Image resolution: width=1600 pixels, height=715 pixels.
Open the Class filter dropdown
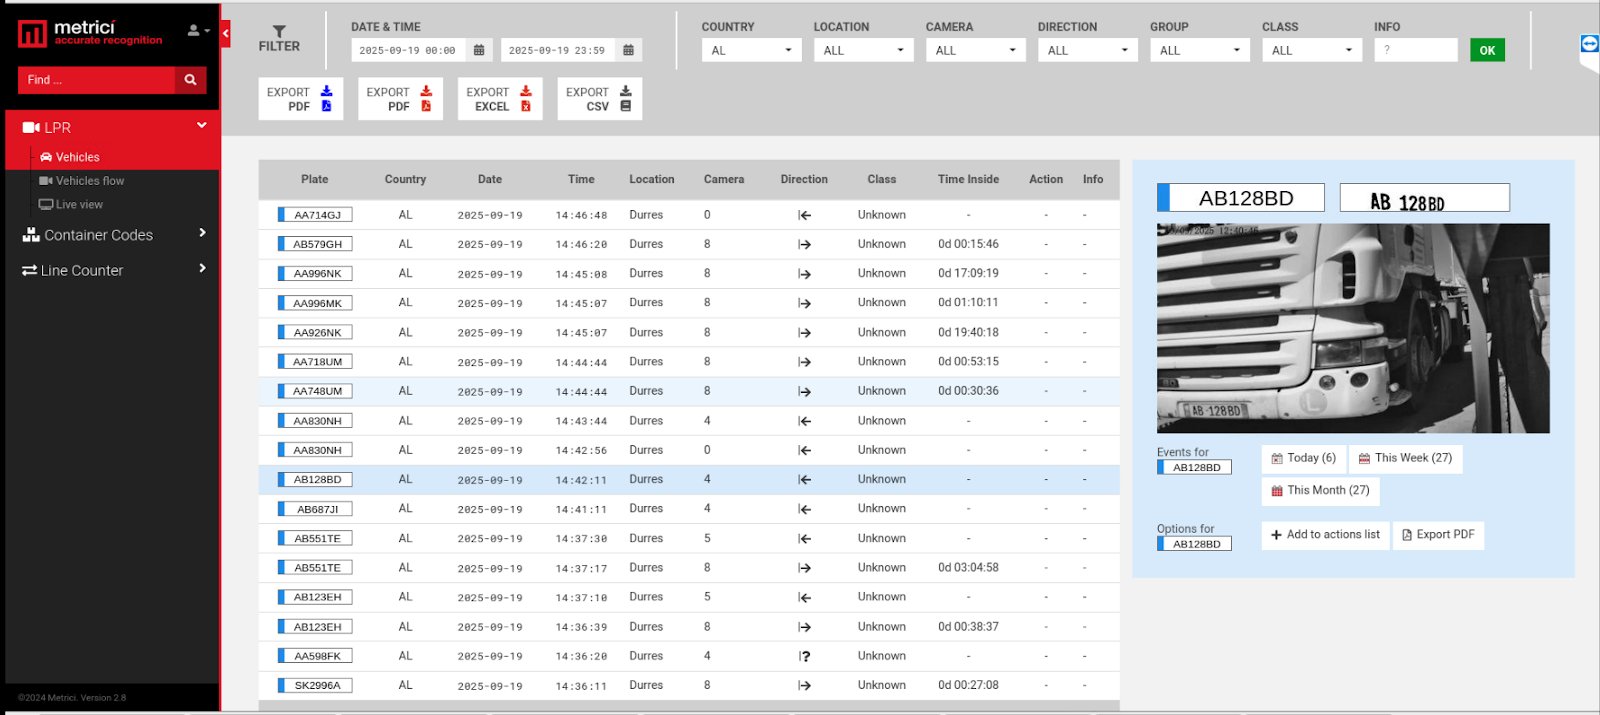point(1311,50)
